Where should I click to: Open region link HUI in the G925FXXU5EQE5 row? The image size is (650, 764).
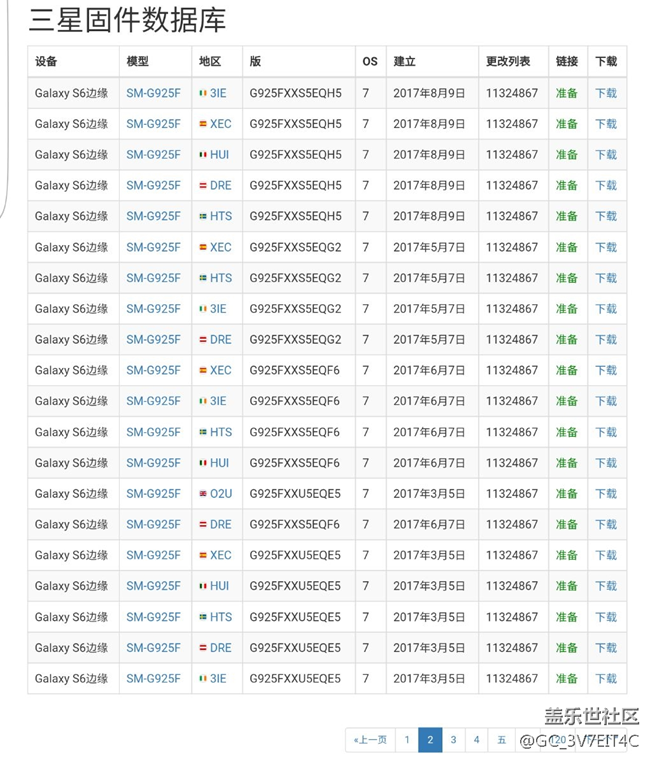tap(219, 586)
